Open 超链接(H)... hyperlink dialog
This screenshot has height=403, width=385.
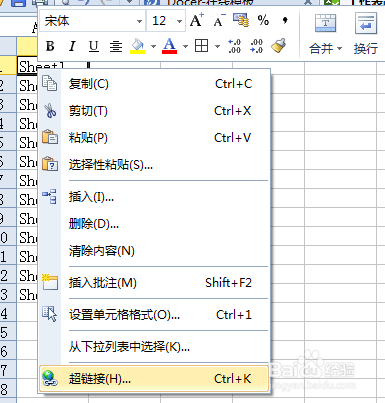point(154,379)
